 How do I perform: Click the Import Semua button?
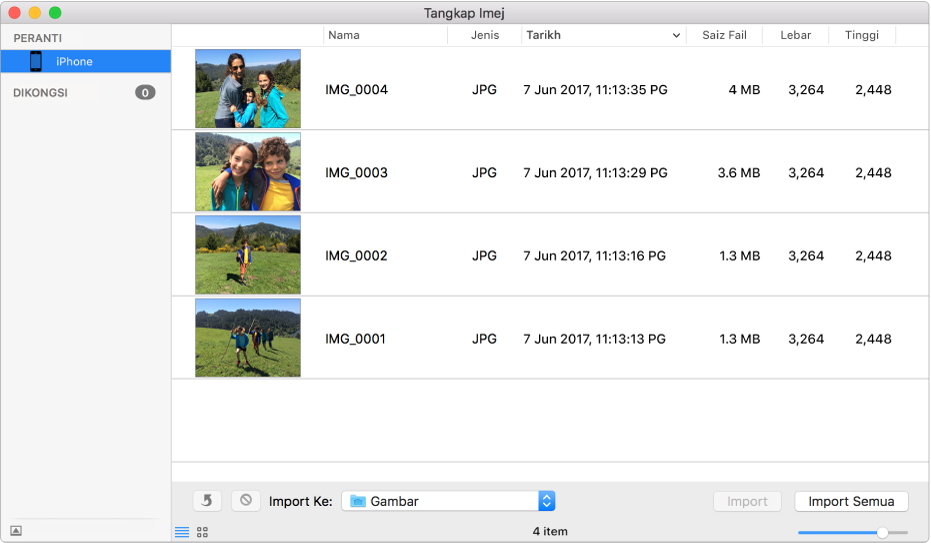[x=851, y=501]
